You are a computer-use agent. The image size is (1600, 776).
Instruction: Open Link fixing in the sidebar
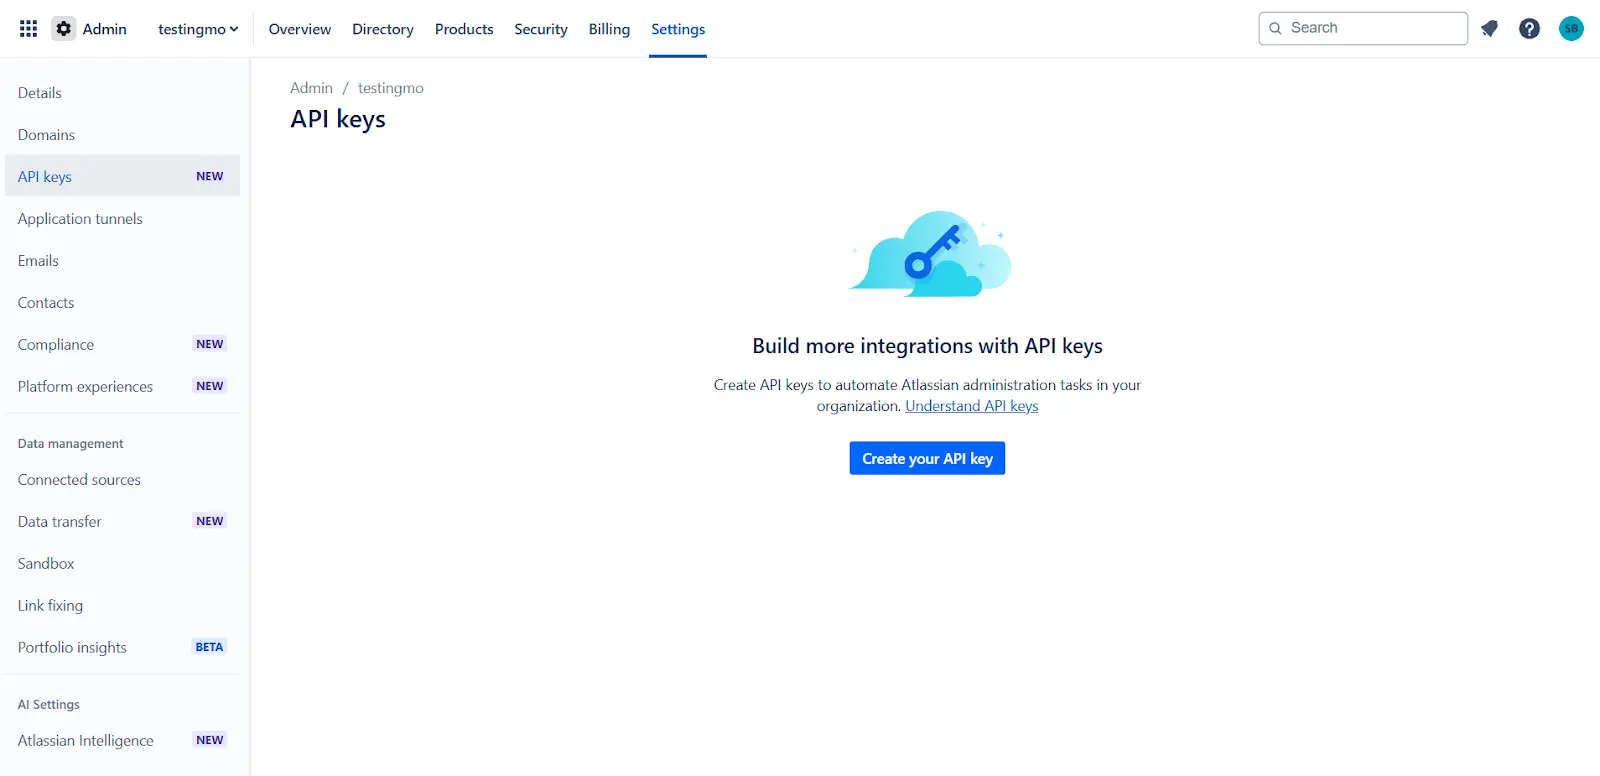[x=122, y=606]
